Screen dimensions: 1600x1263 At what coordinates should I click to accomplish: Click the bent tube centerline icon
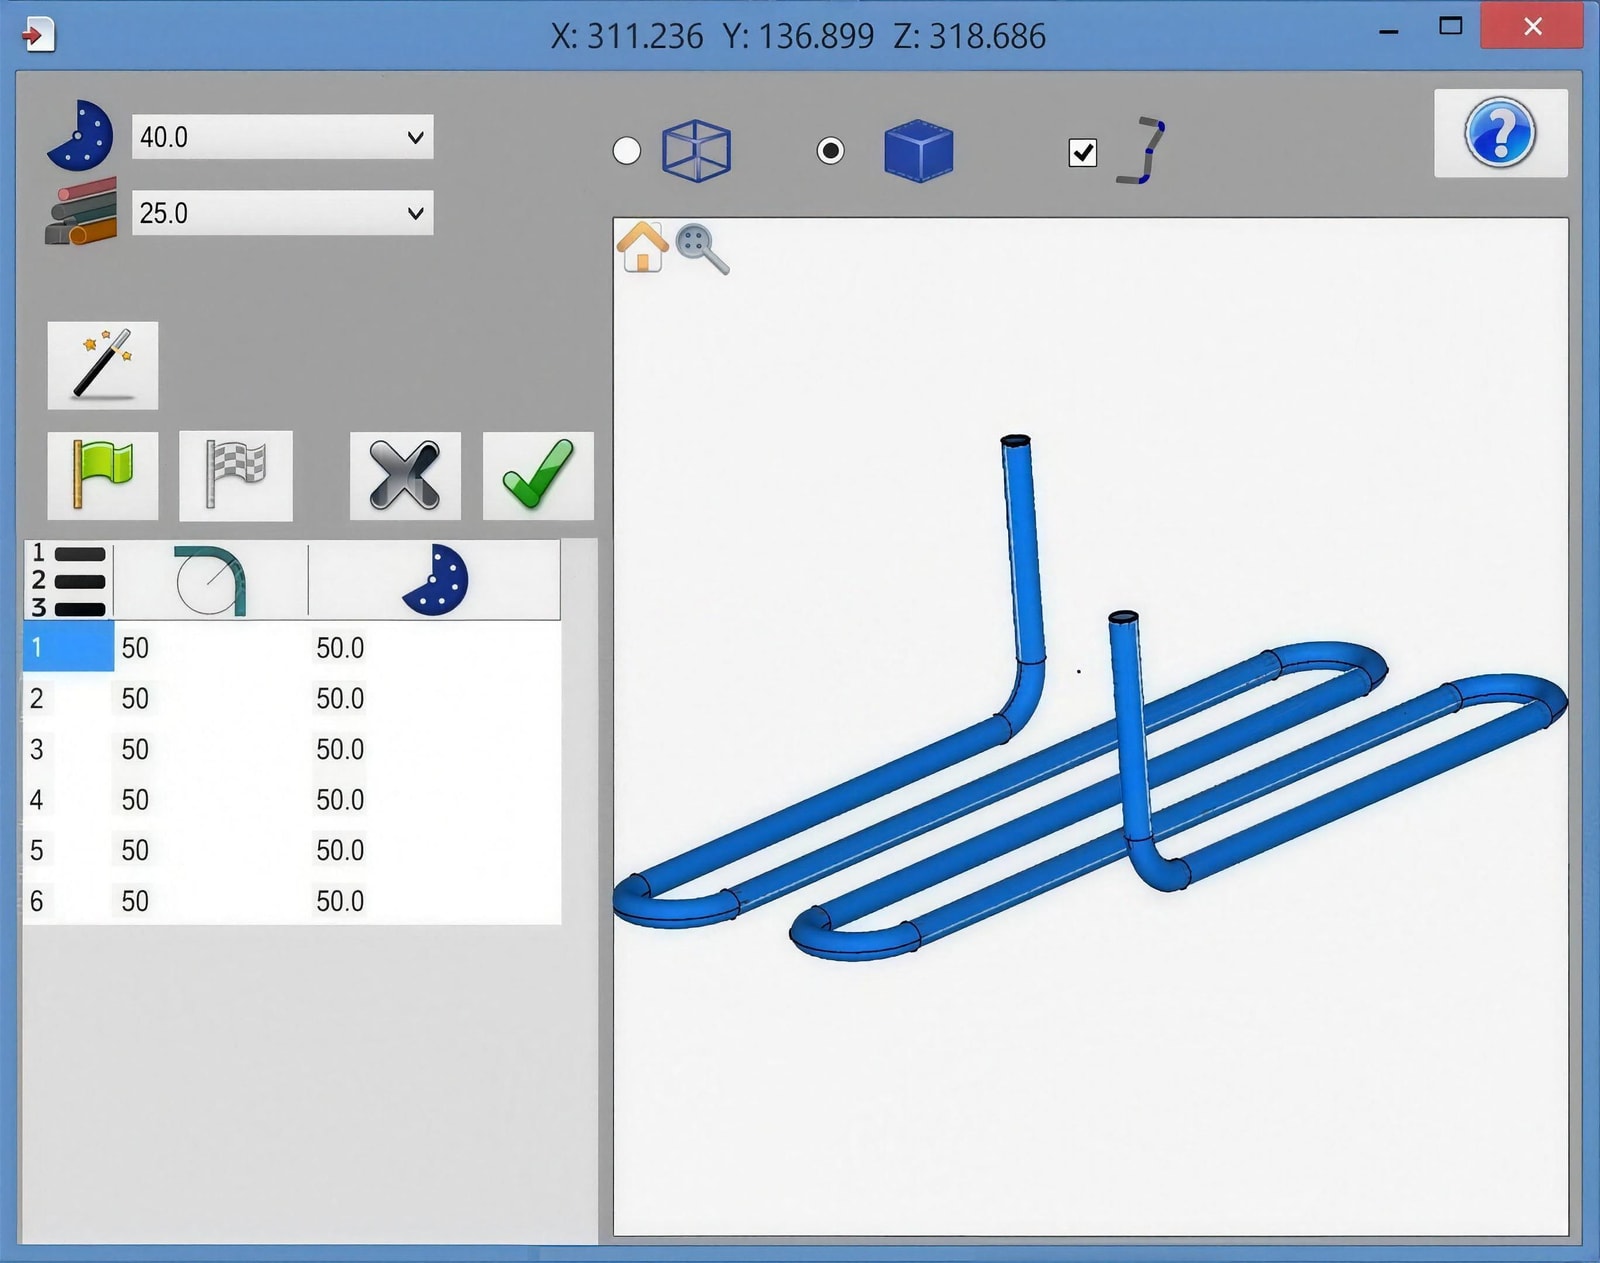1142,151
